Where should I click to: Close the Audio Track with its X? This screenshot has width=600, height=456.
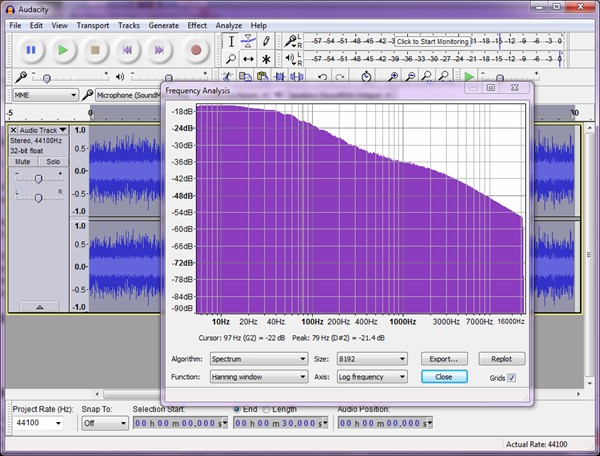[13, 130]
